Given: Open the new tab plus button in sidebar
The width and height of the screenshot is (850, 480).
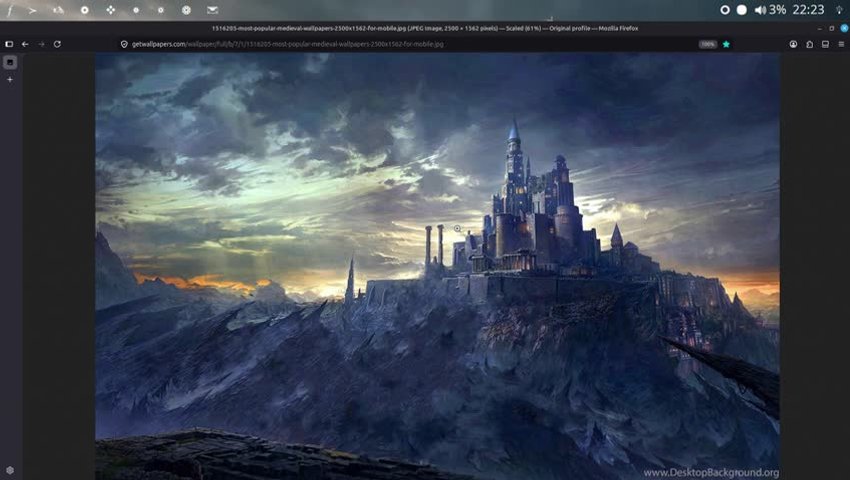Looking at the screenshot, I should tap(10, 79).
